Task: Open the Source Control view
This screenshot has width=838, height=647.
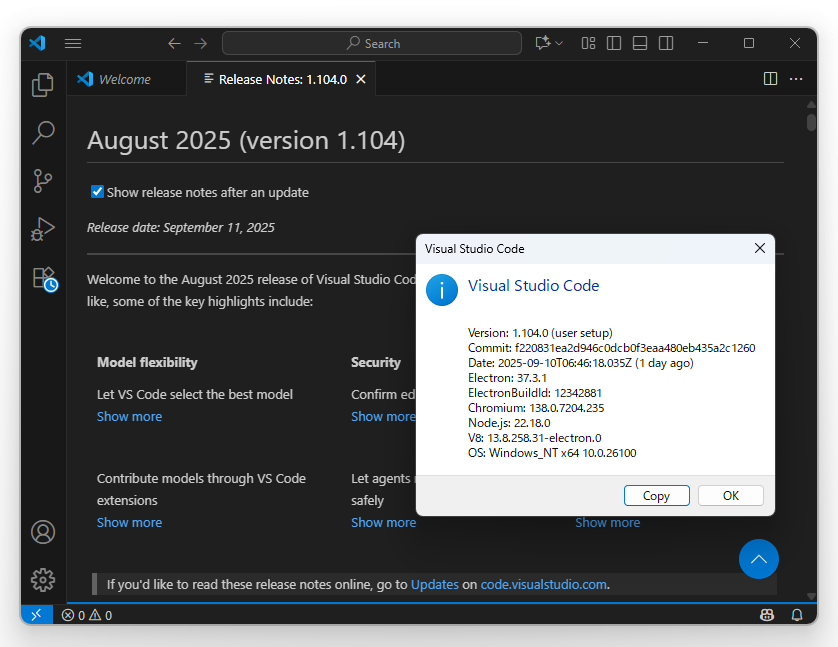Action: 42,181
